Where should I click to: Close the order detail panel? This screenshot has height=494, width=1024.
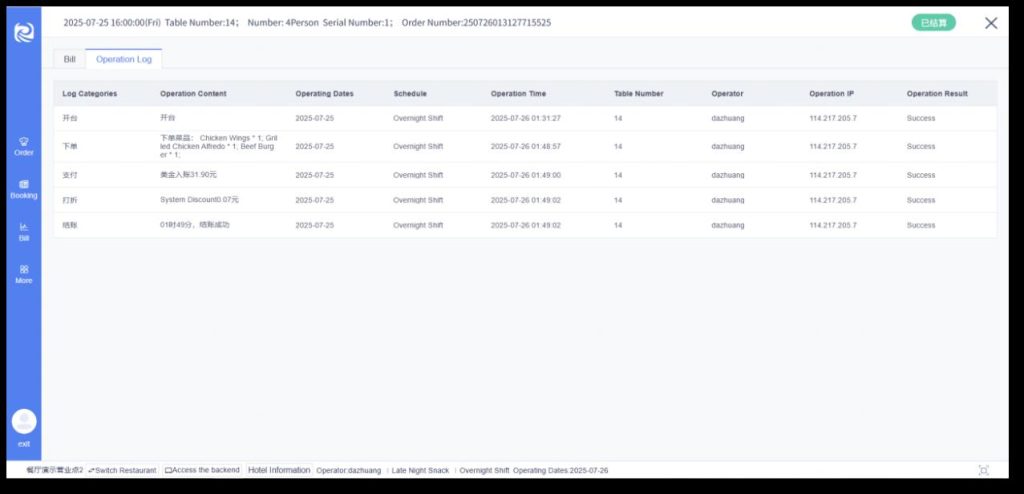click(990, 23)
